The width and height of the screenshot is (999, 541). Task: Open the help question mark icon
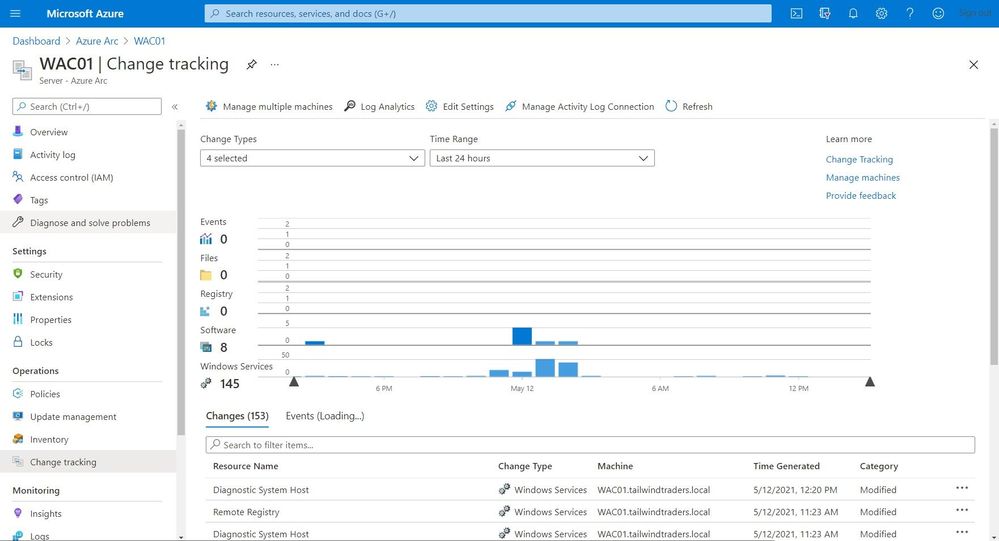[x=910, y=13]
